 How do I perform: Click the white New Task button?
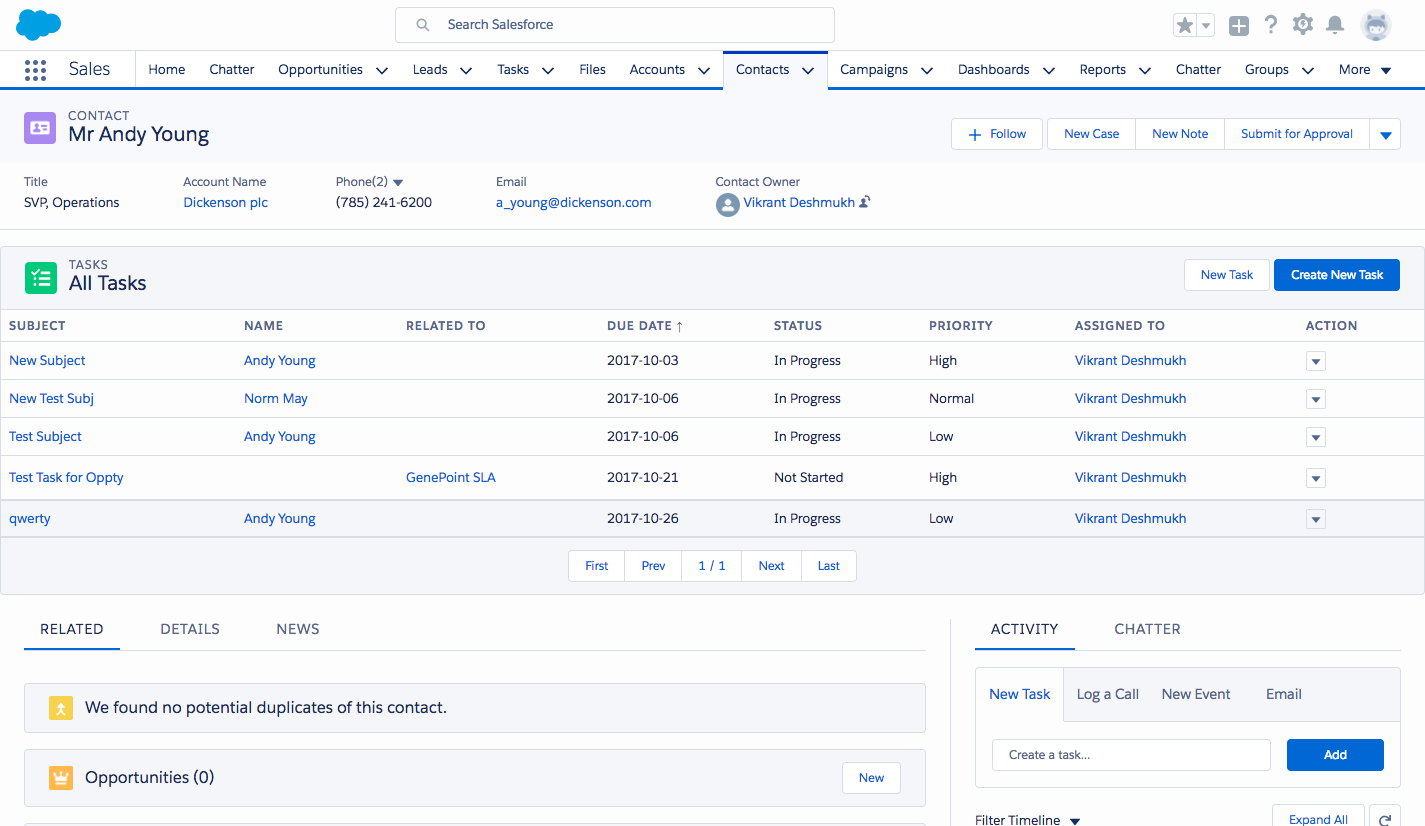click(1227, 275)
